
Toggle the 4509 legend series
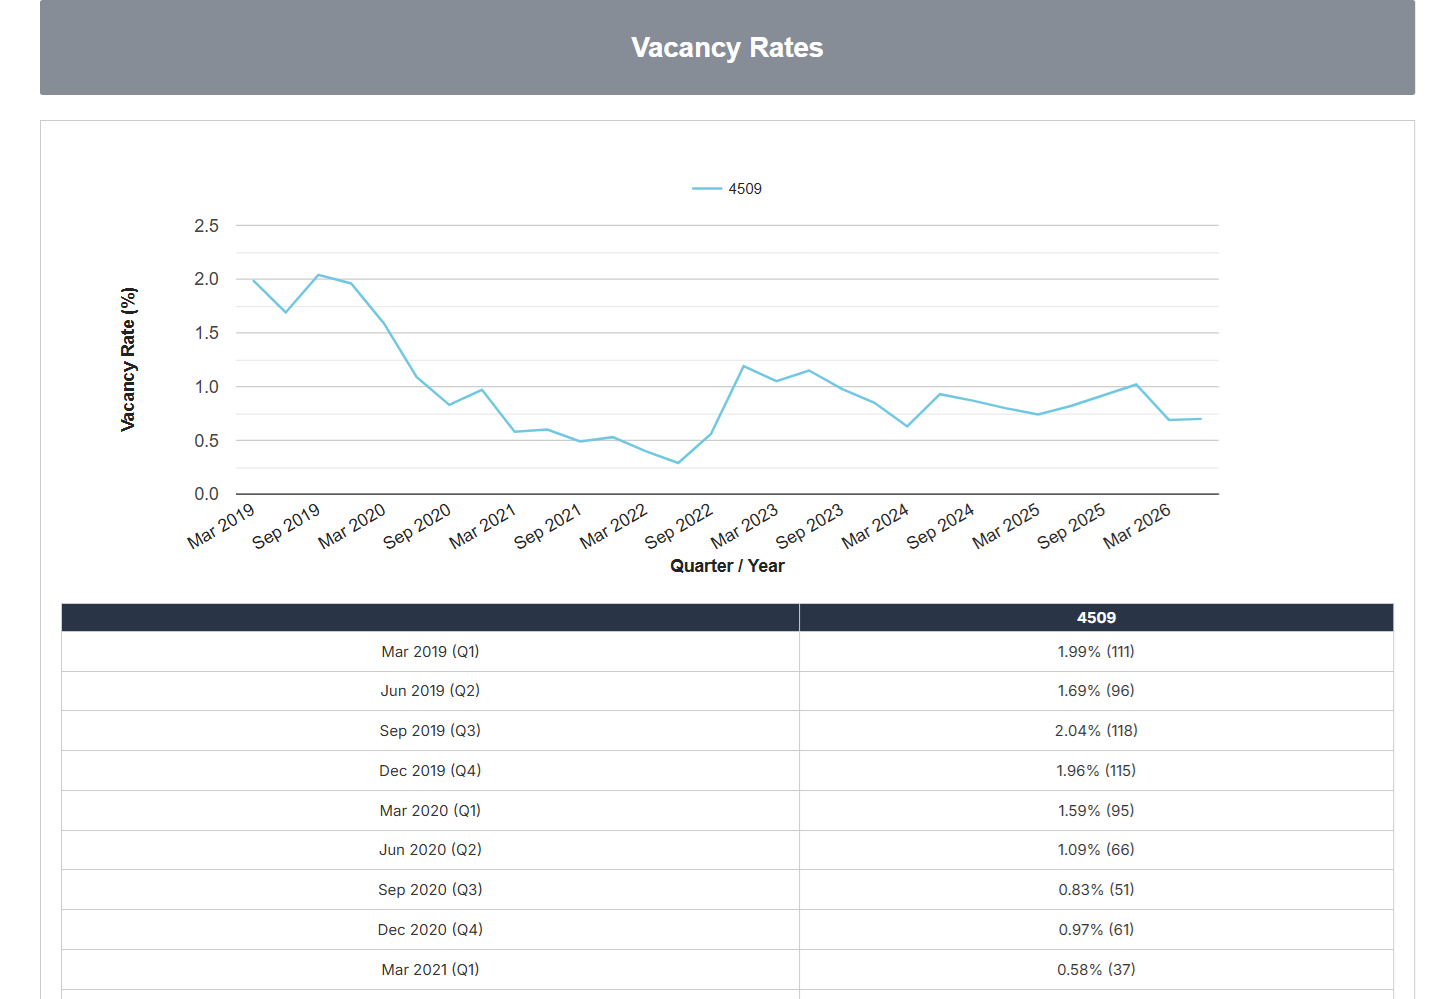tap(727, 189)
